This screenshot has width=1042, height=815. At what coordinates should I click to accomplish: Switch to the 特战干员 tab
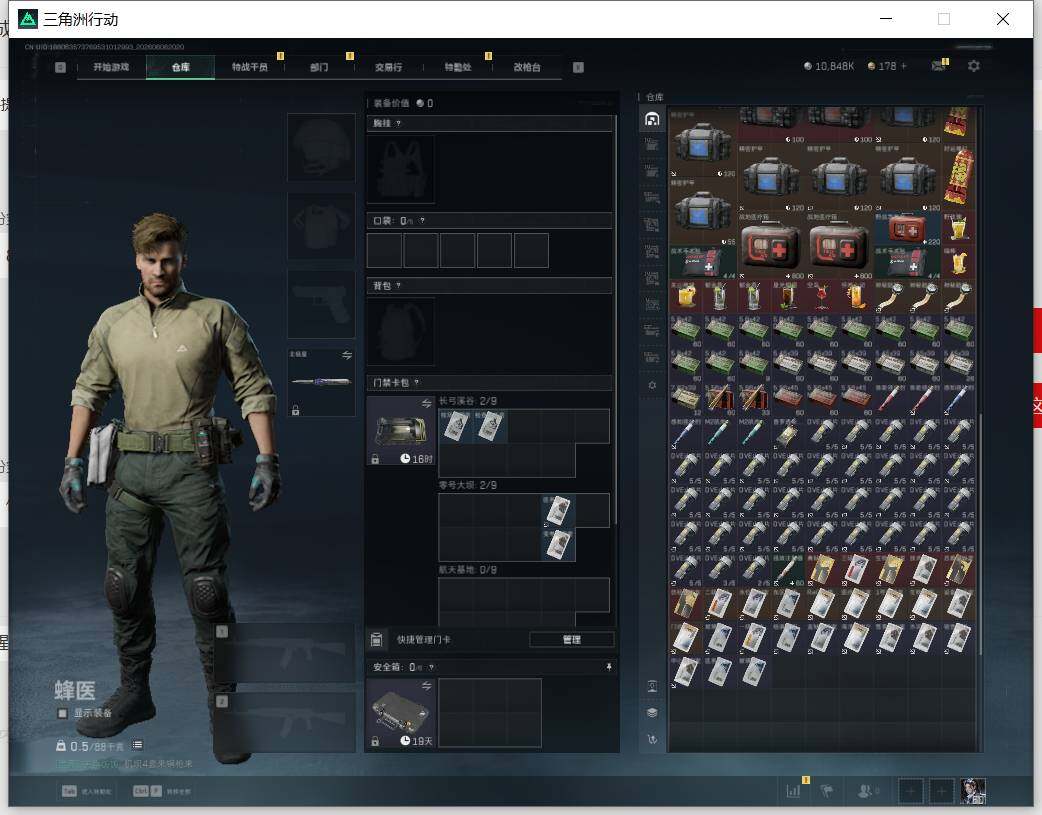click(250, 67)
